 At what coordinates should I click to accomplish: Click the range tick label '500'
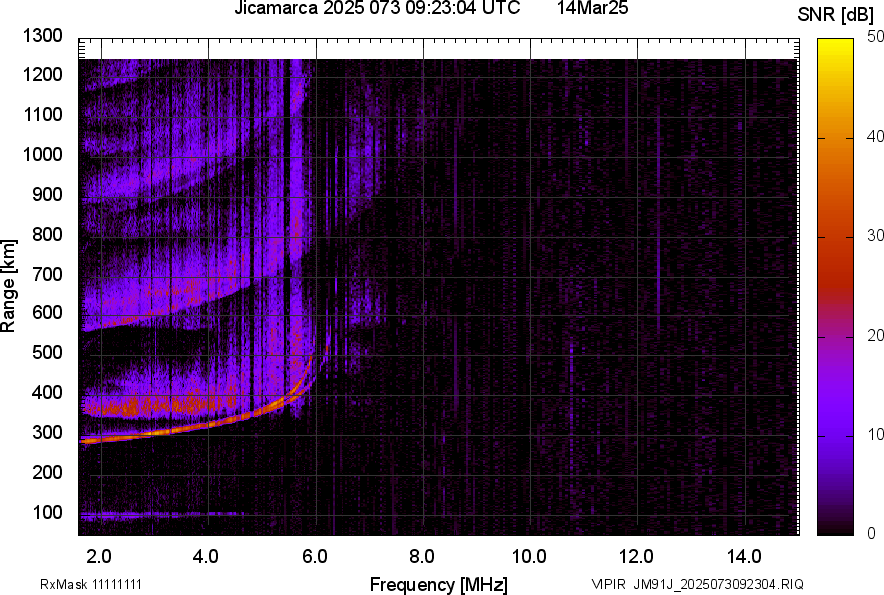(47, 352)
